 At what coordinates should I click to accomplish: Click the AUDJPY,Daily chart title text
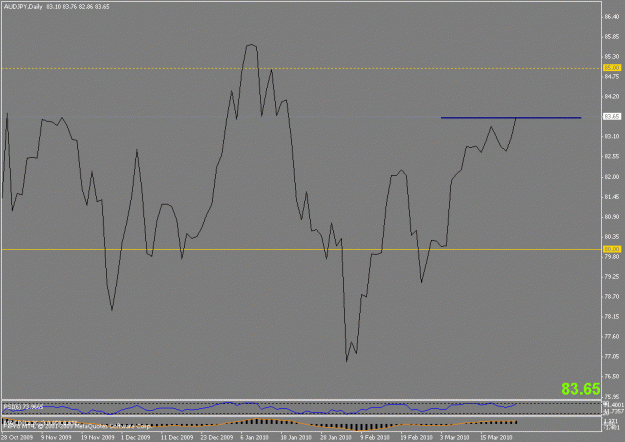23,7
